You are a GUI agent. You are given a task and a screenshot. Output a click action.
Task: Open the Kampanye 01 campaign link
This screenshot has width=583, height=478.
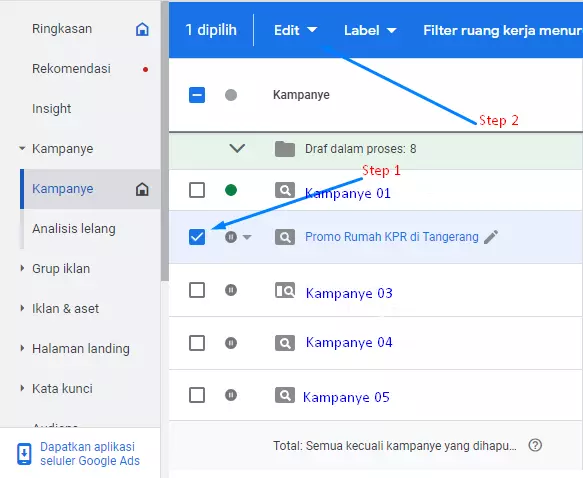coord(348,193)
